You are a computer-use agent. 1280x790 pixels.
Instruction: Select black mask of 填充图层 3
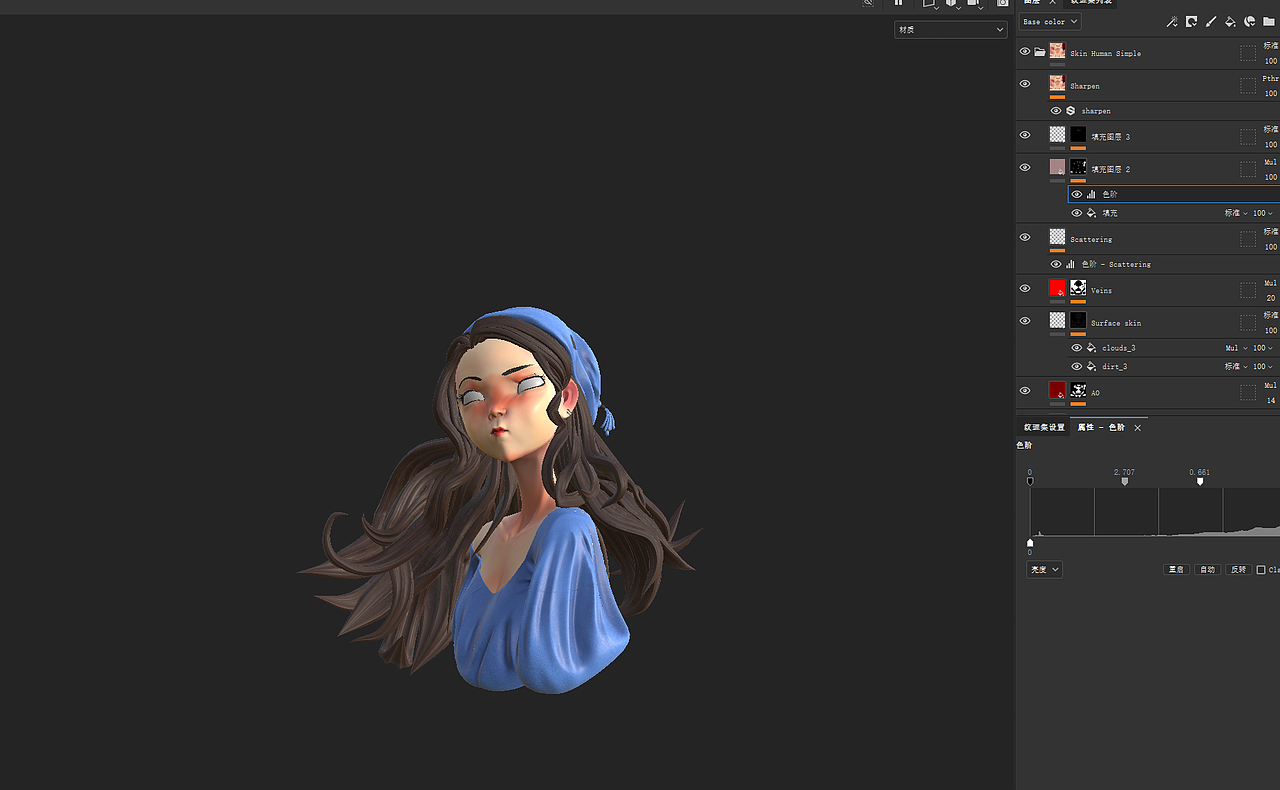(x=1078, y=134)
